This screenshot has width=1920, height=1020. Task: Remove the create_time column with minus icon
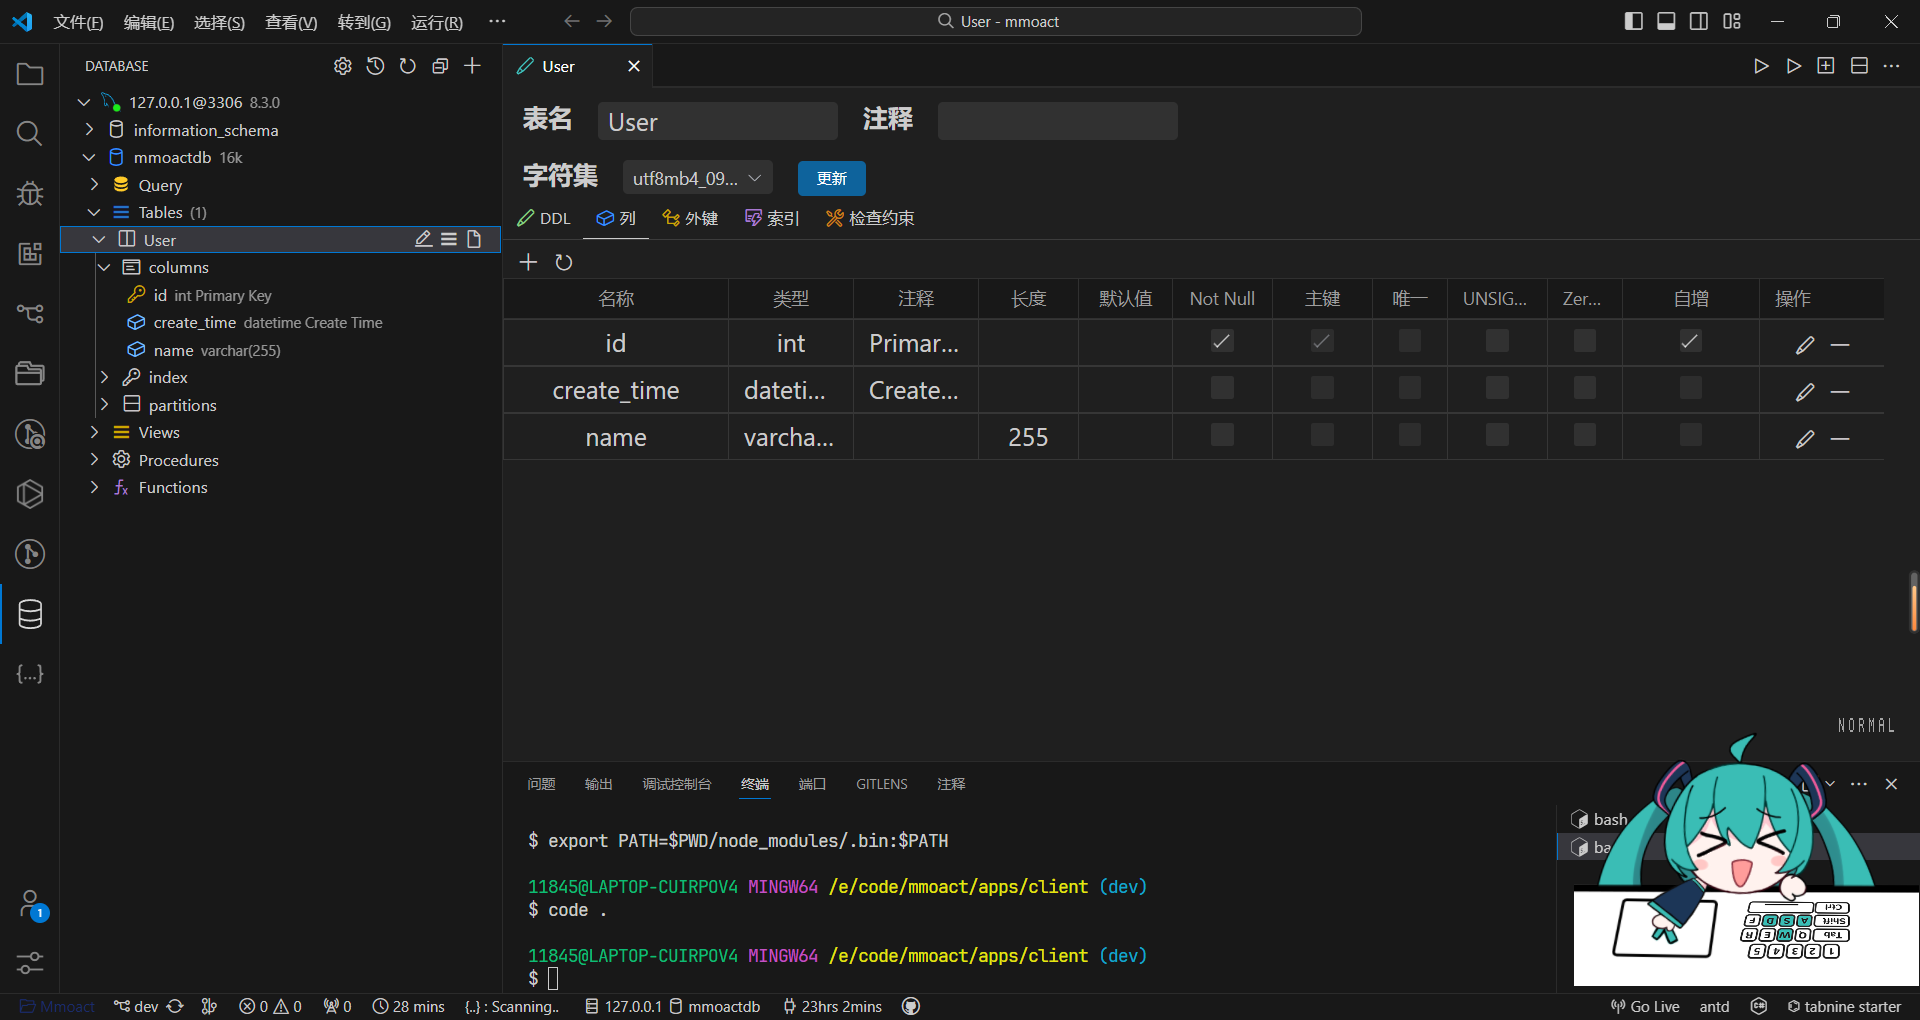coord(1840,392)
